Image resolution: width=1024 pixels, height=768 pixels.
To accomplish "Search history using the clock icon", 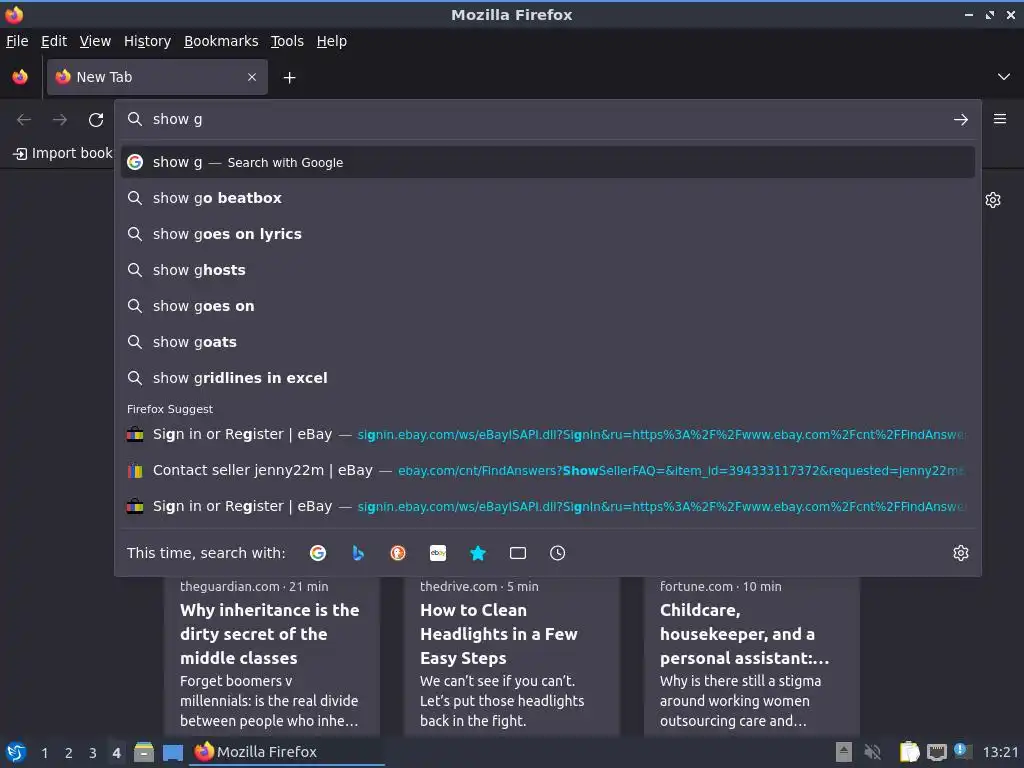I will click(558, 553).
